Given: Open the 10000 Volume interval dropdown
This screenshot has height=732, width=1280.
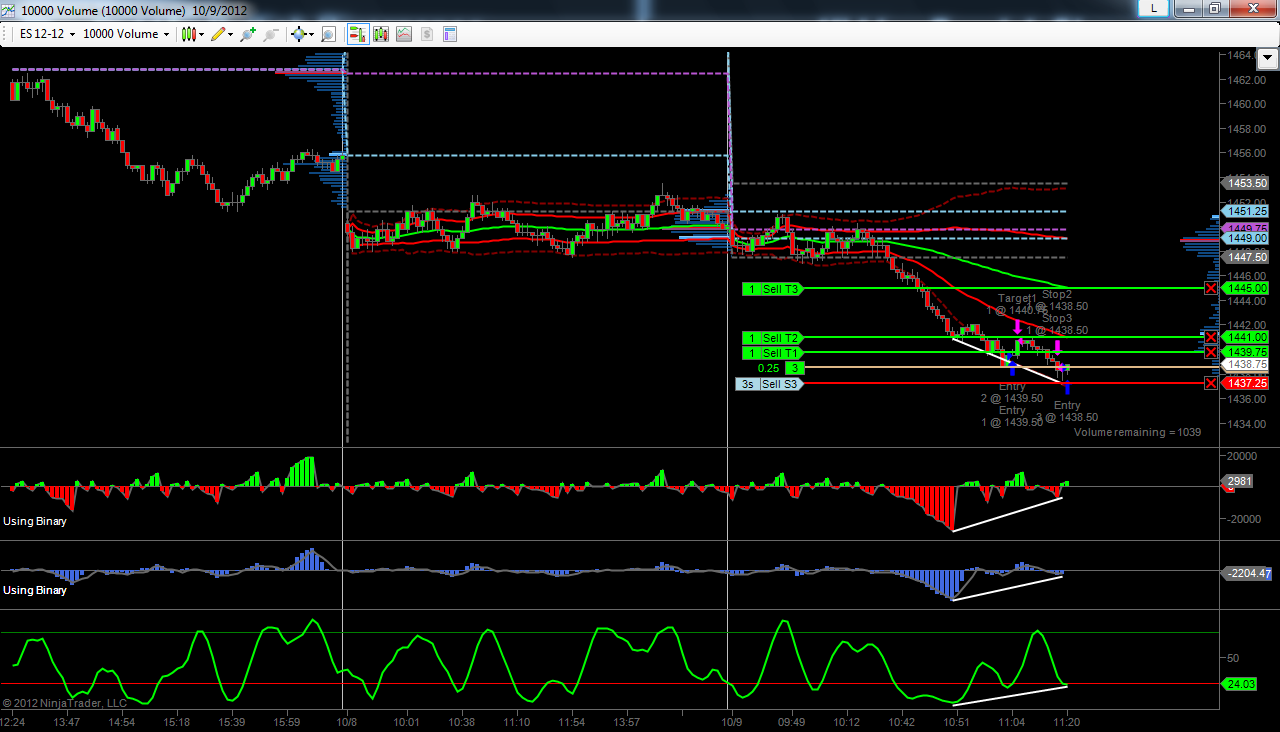Looking at the screenshot, I should point(126,34).
